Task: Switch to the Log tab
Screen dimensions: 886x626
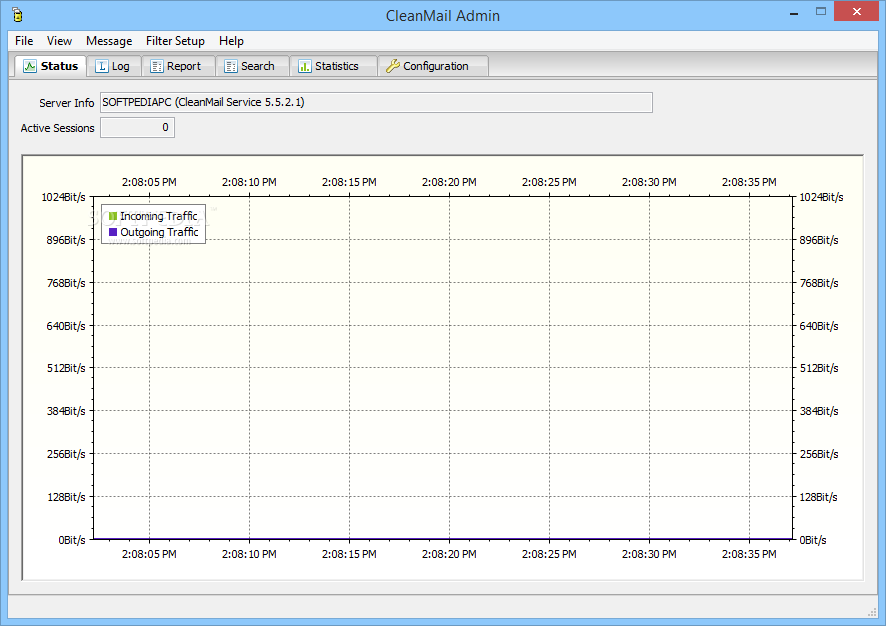Action: click(x=114, y=66)
